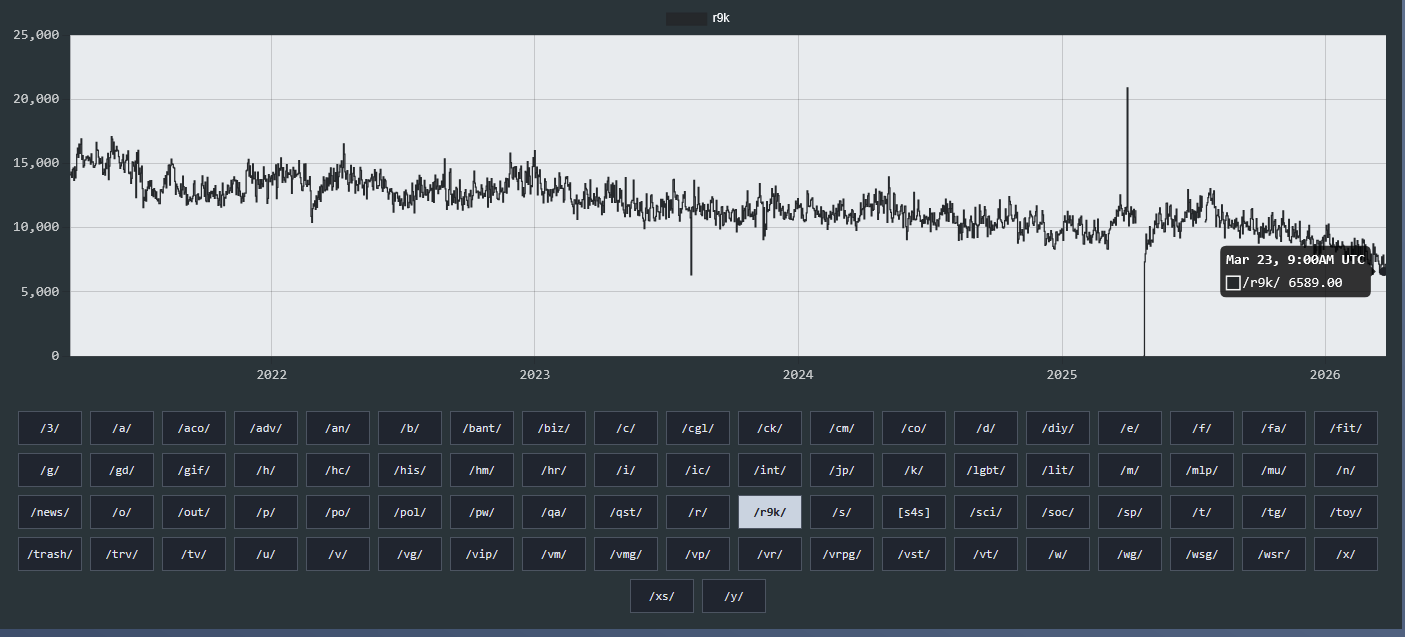
Task: Select the /a/ board button
Action: click(x=122, y=428)
